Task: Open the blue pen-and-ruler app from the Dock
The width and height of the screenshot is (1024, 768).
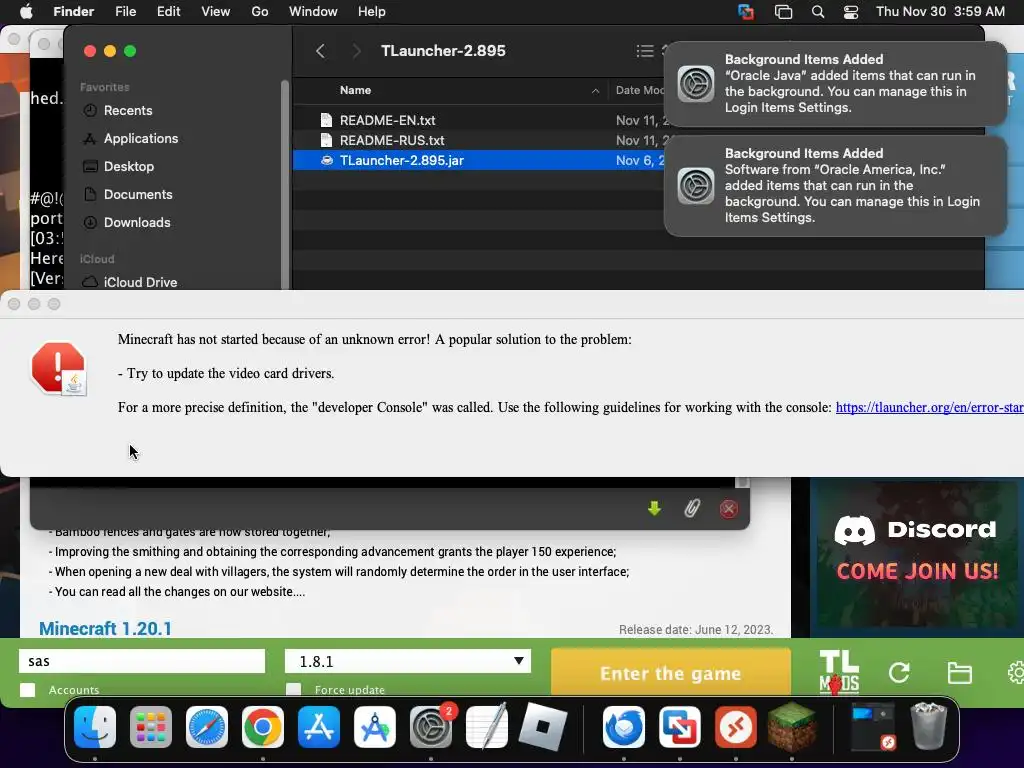Action: 375,727
